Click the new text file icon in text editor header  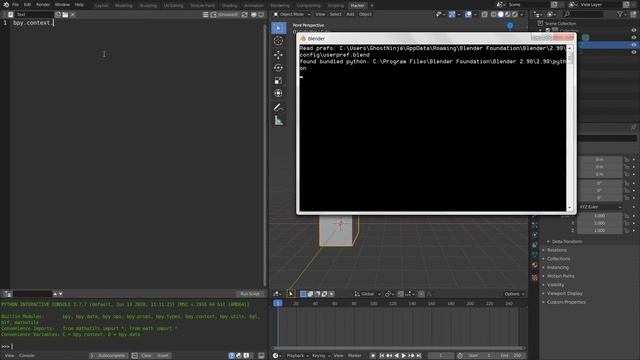(x=58, y=15)
